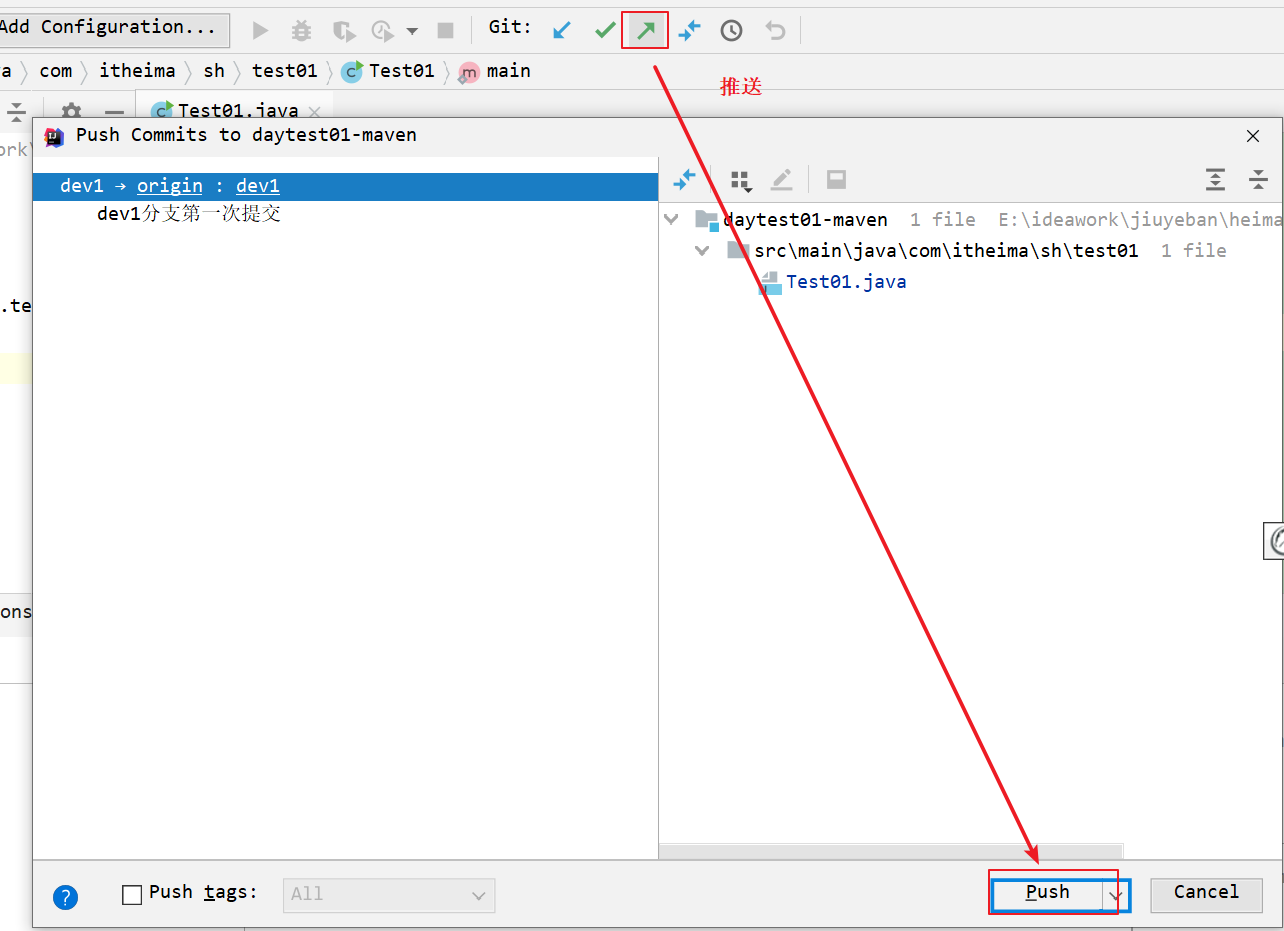
Task: Click Expand All icon in file tree
Action: click(x=1215, y=180)
